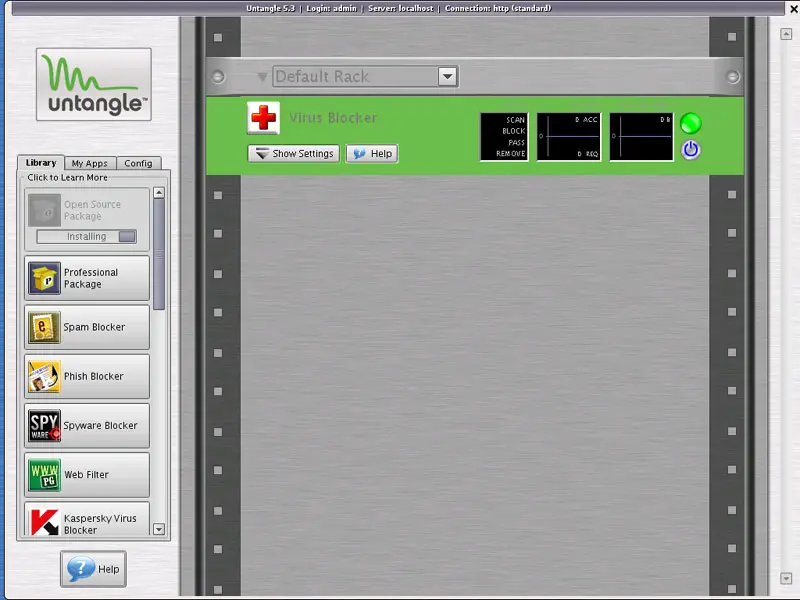The image size is (800, 600).
Task: Click the green status light indicator
Action: (690, 123)
